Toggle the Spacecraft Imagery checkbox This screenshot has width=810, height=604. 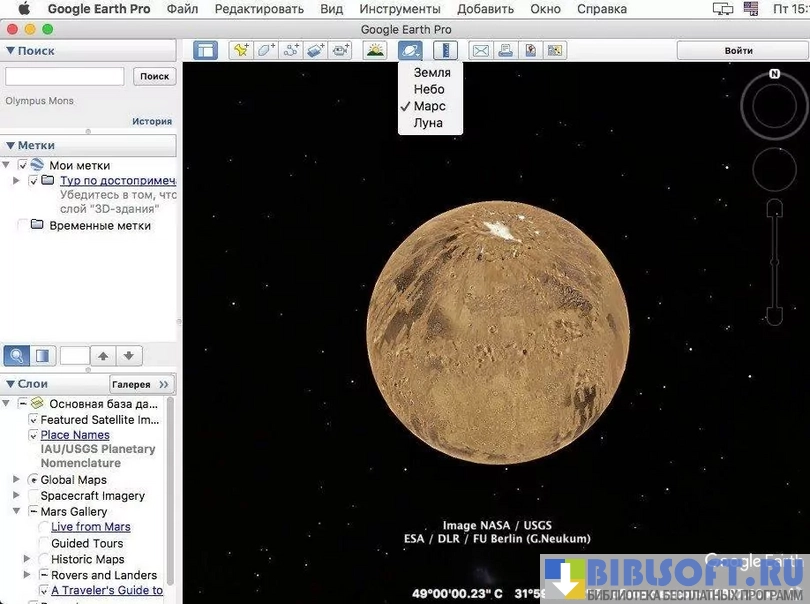click(x=32, y=496)
